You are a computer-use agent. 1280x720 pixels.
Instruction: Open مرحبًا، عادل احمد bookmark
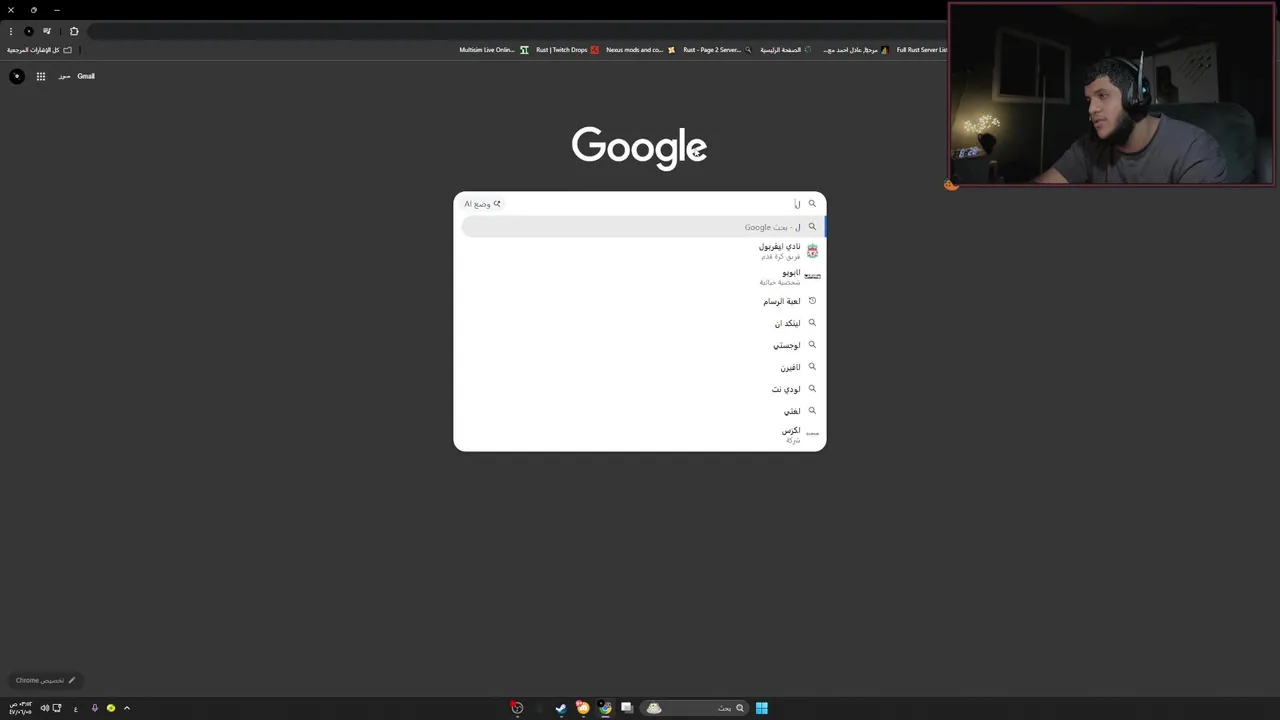click(x=855, y=50)
